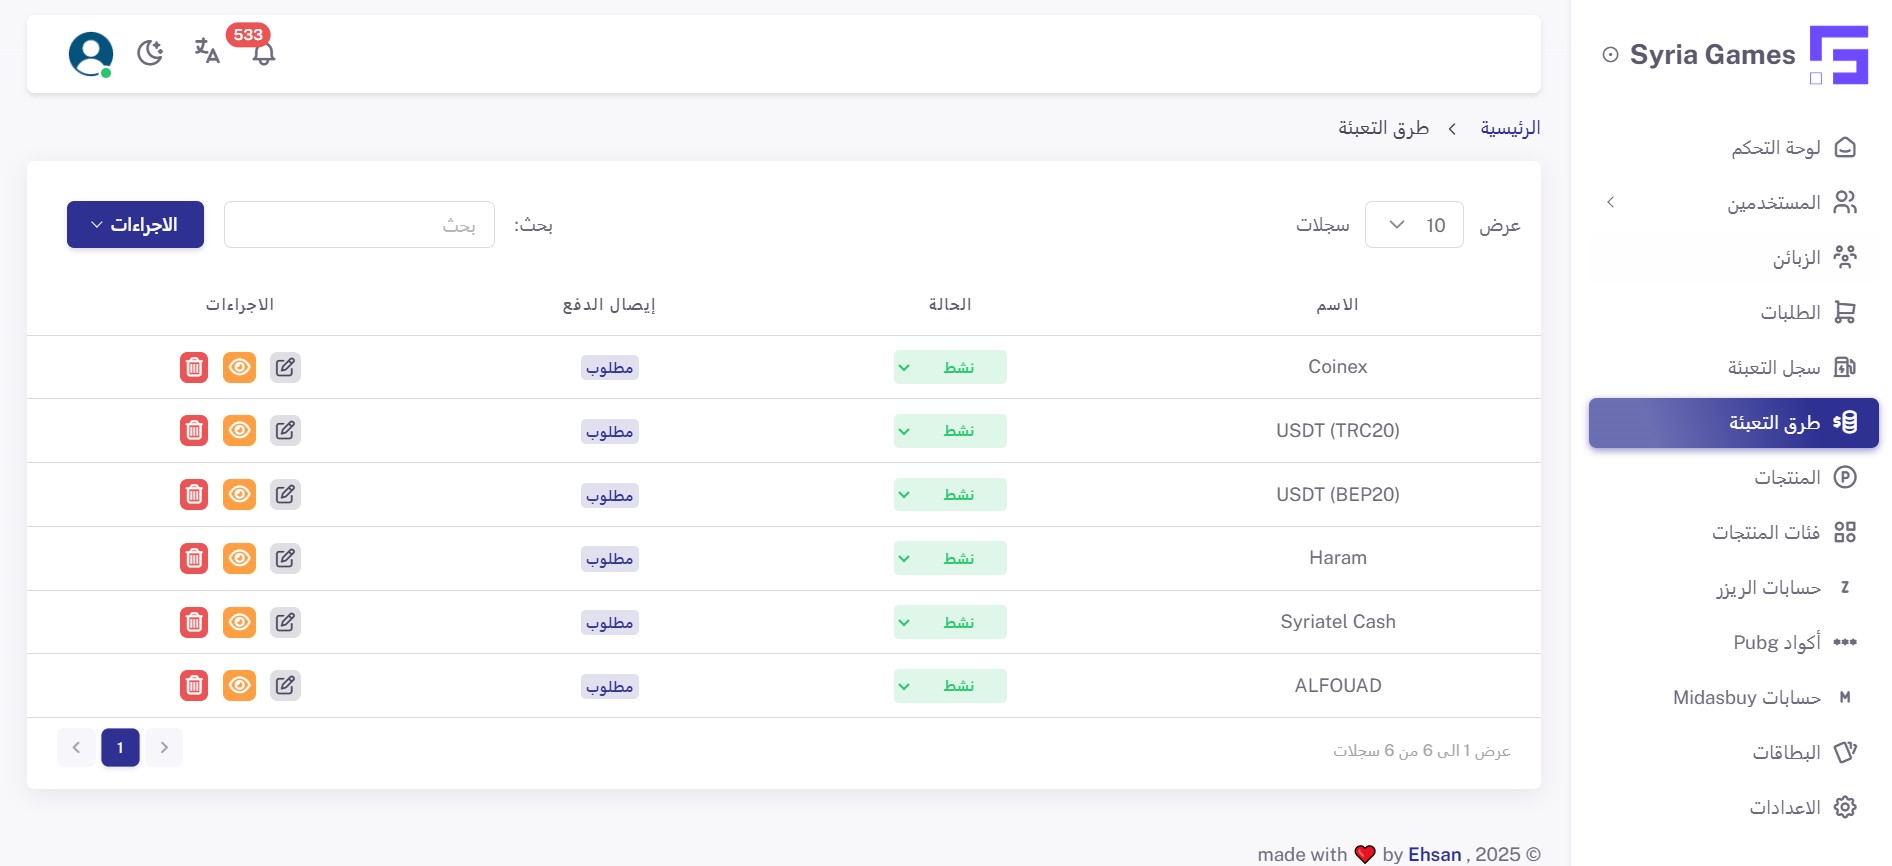Toggle the sidebar pin circle icon
Viewport: 1892px width, 866px height.
tap(1610, 55)
